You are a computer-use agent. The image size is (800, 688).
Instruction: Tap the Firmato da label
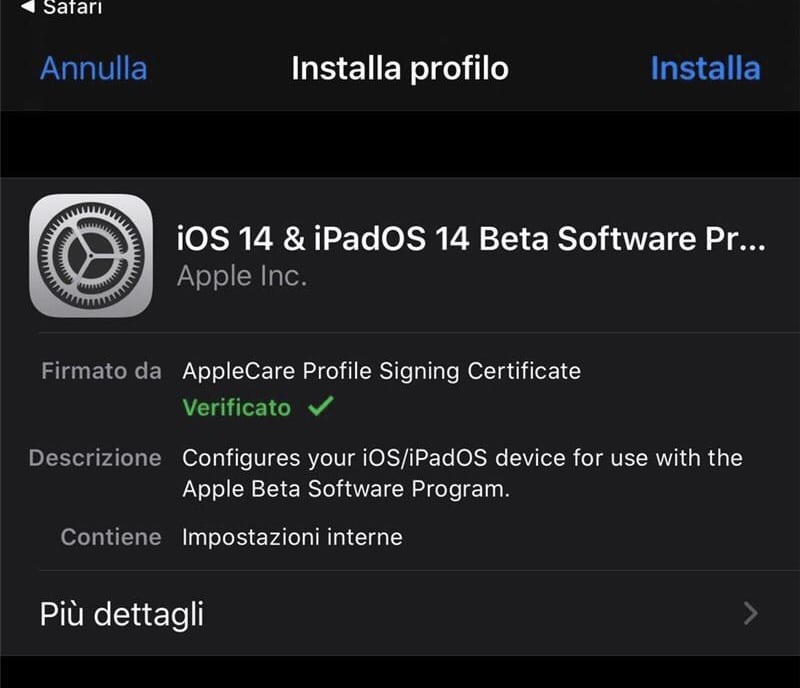101,371
